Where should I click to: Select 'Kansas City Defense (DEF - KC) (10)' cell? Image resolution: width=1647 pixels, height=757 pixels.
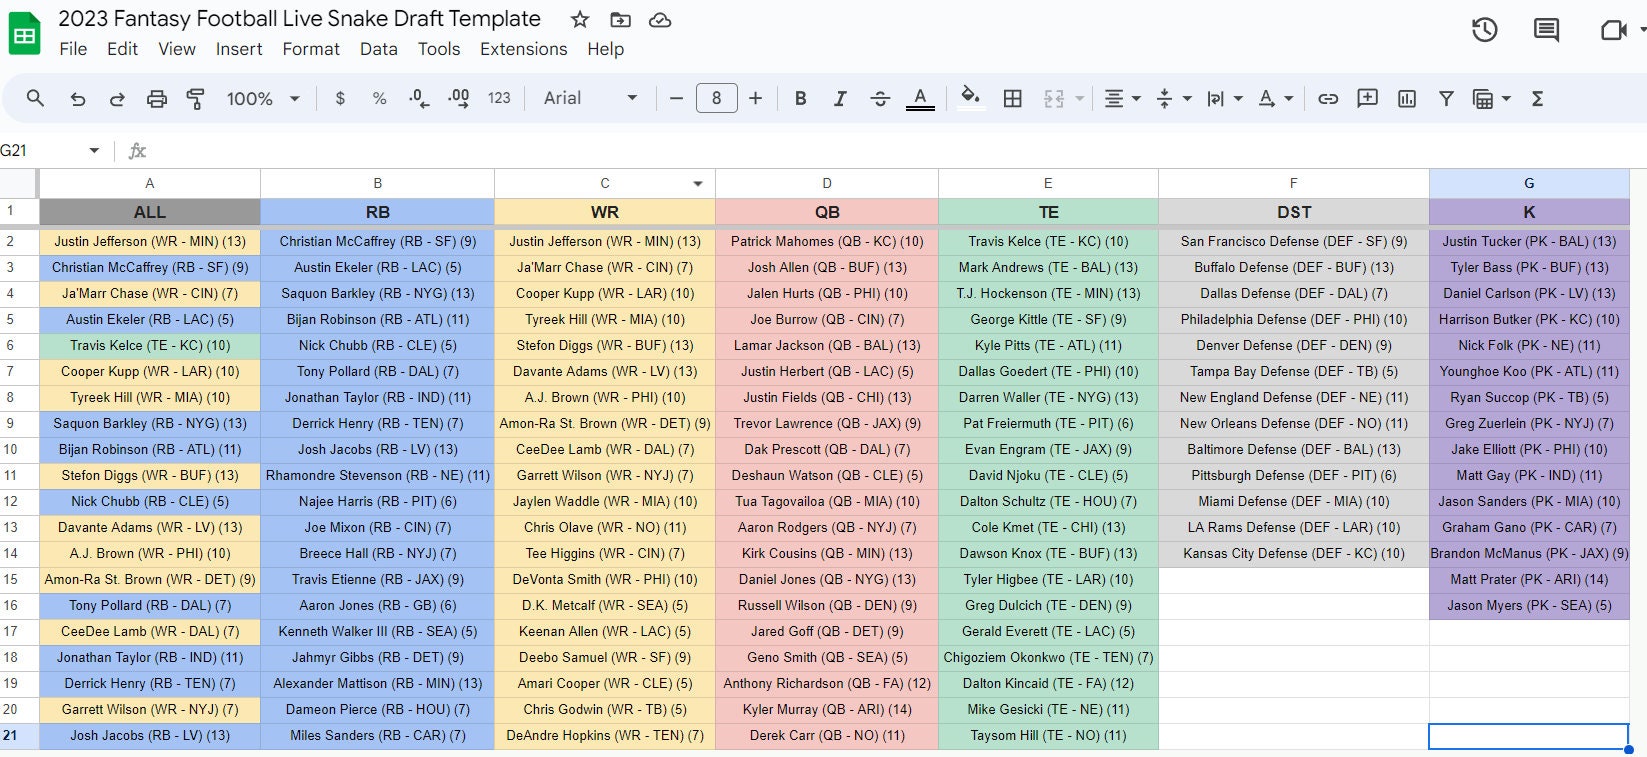[x=1294, y=553]
